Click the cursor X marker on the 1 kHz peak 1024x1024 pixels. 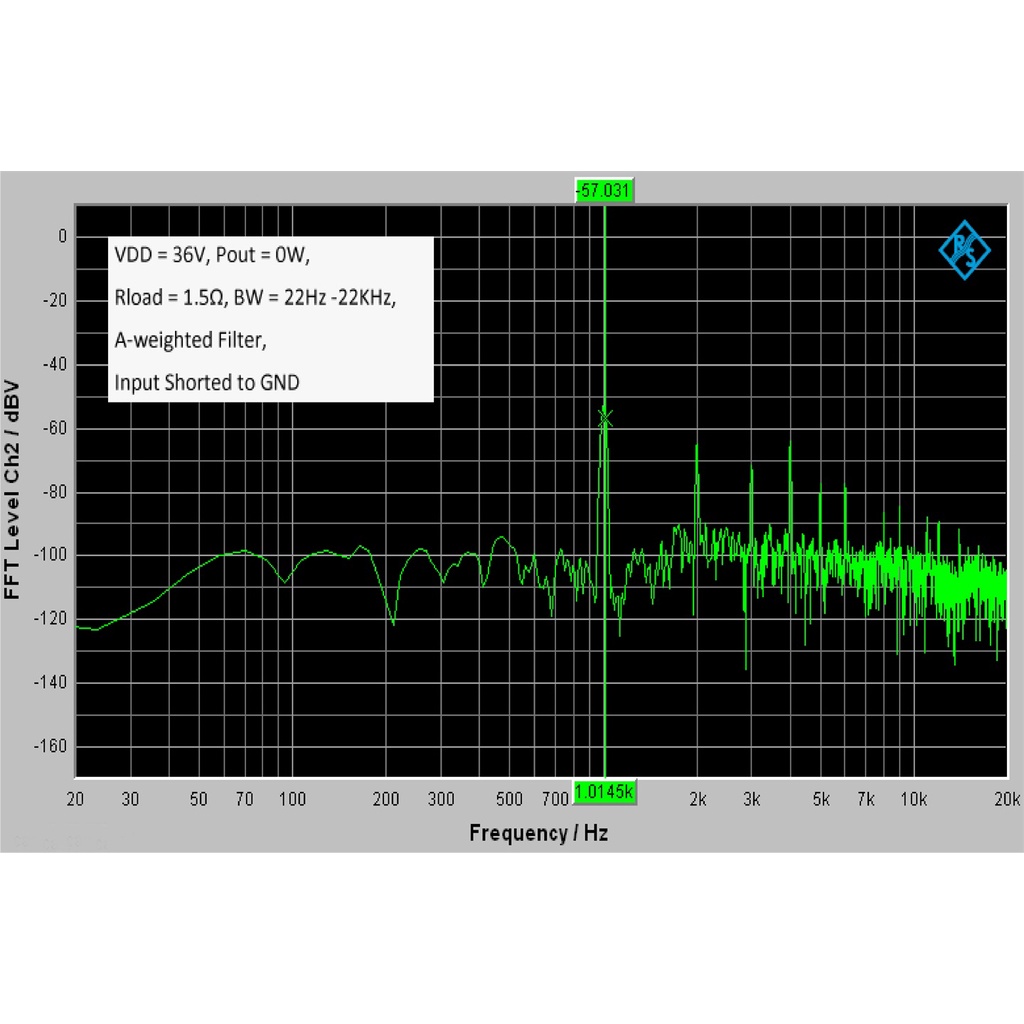(605, 417)
